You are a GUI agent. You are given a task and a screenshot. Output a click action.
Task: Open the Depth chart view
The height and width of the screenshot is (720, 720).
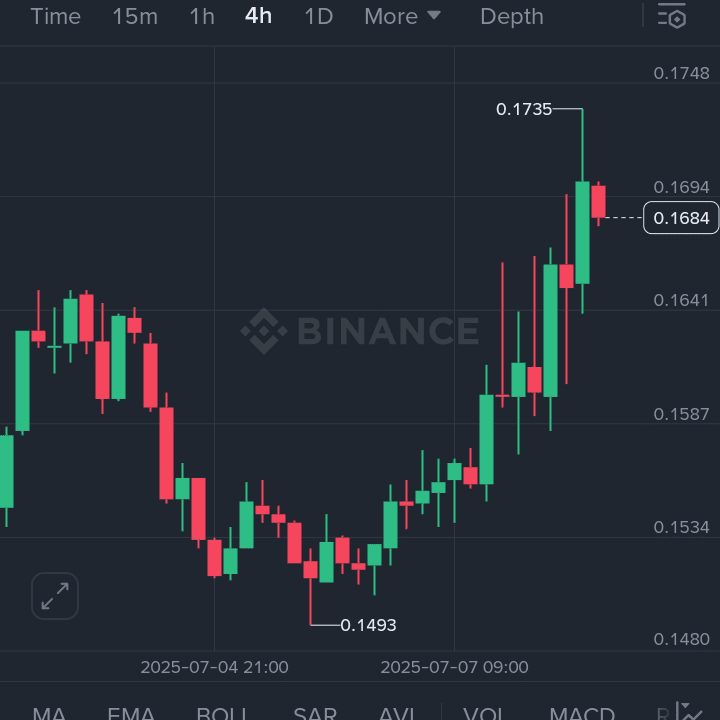tap(512, 16)
